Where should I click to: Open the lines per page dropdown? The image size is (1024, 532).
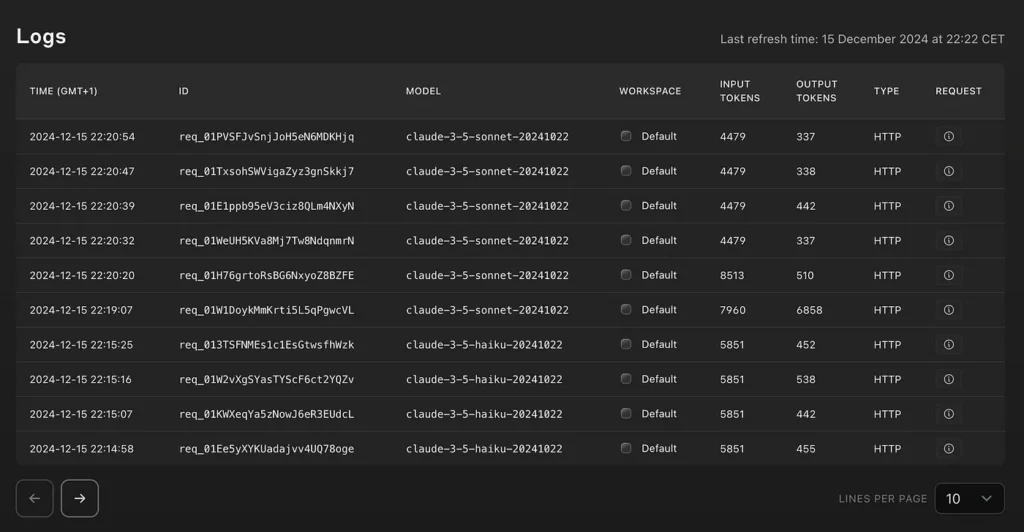coord(969,498)
